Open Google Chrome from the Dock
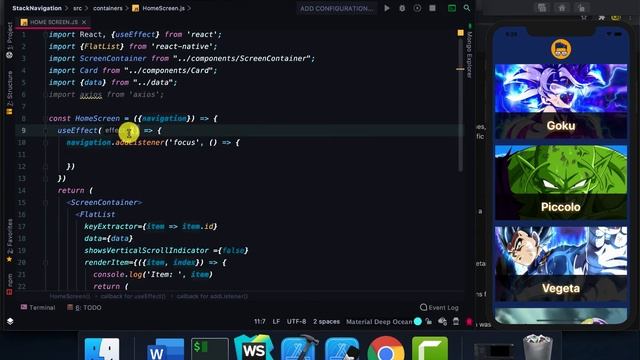640x360 pixels. (x=386, y=349)
